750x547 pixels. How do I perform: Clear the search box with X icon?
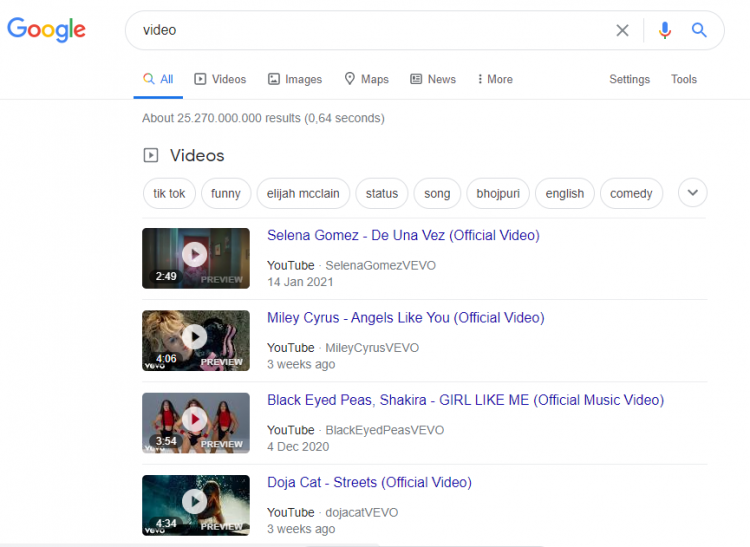(622, 30)
